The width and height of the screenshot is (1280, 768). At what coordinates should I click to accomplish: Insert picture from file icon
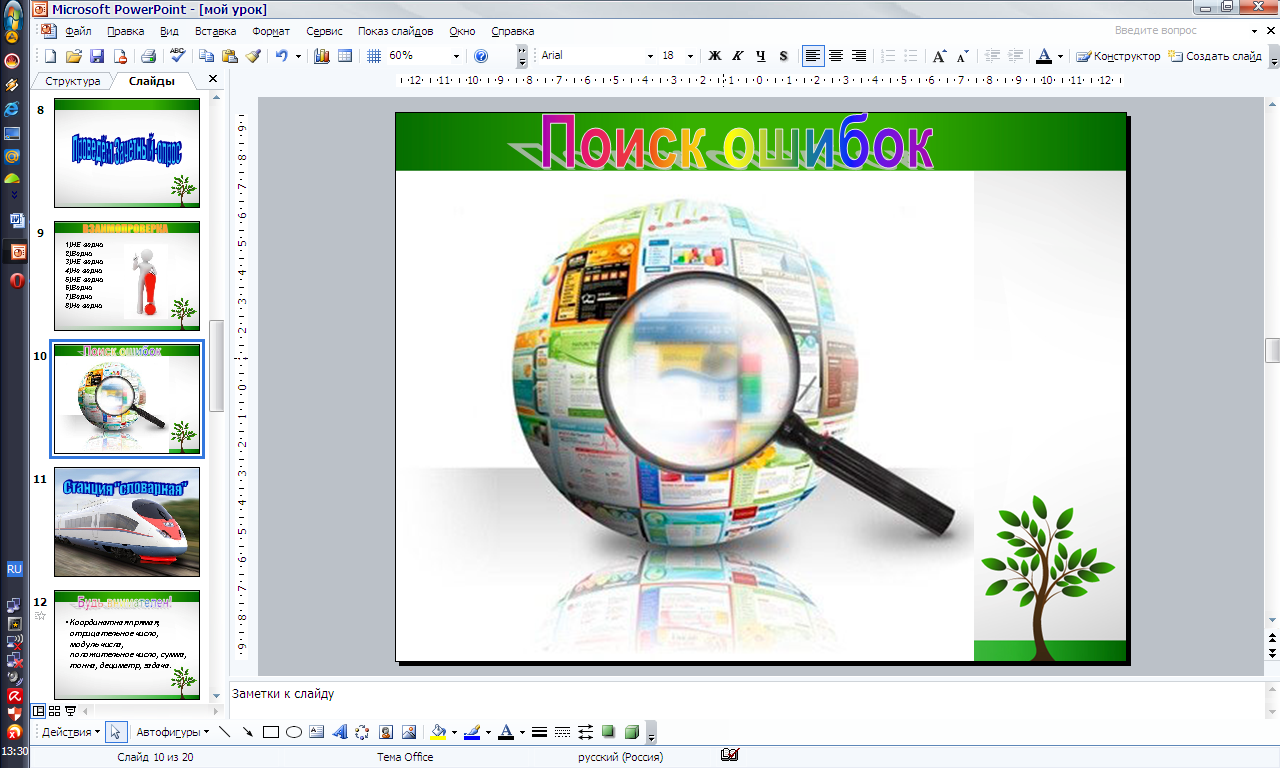point(408,732)
